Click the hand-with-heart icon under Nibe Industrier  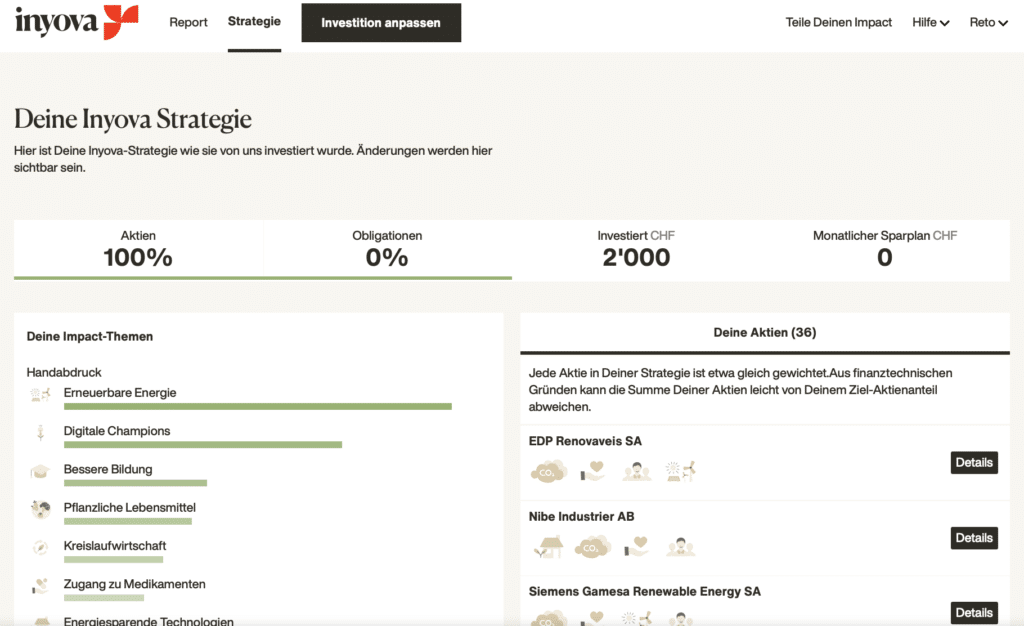pyautogui.click(x=637, y=546)
